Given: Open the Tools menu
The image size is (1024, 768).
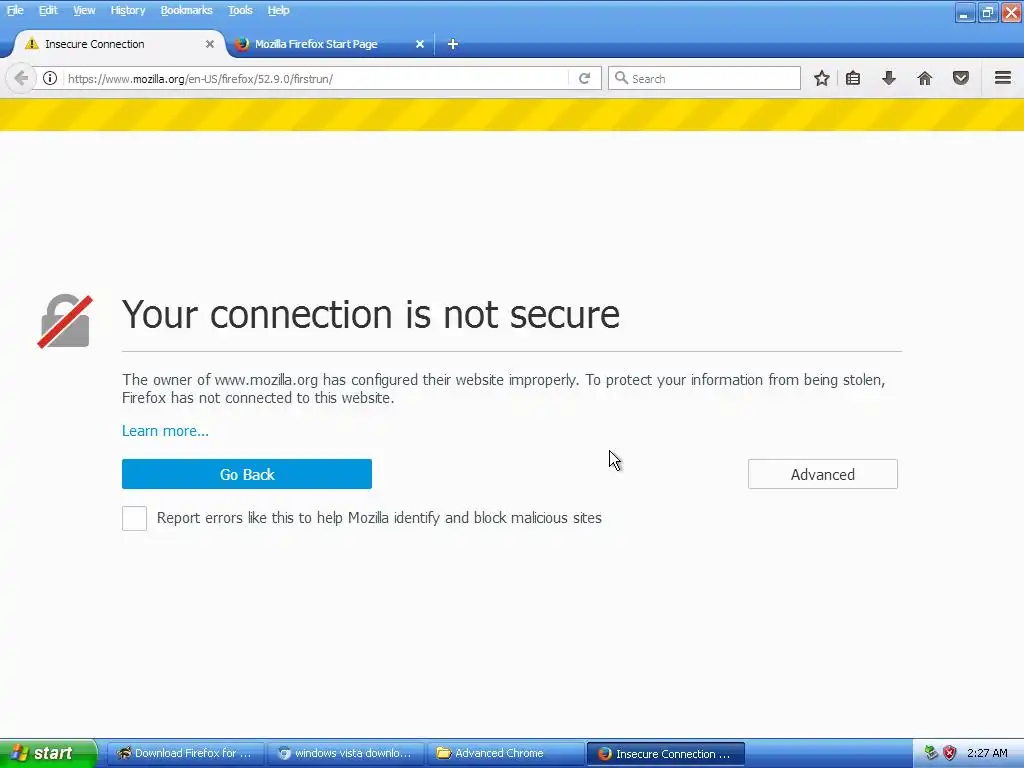Looking at the screenshot, I should click(x=240, y=10).
